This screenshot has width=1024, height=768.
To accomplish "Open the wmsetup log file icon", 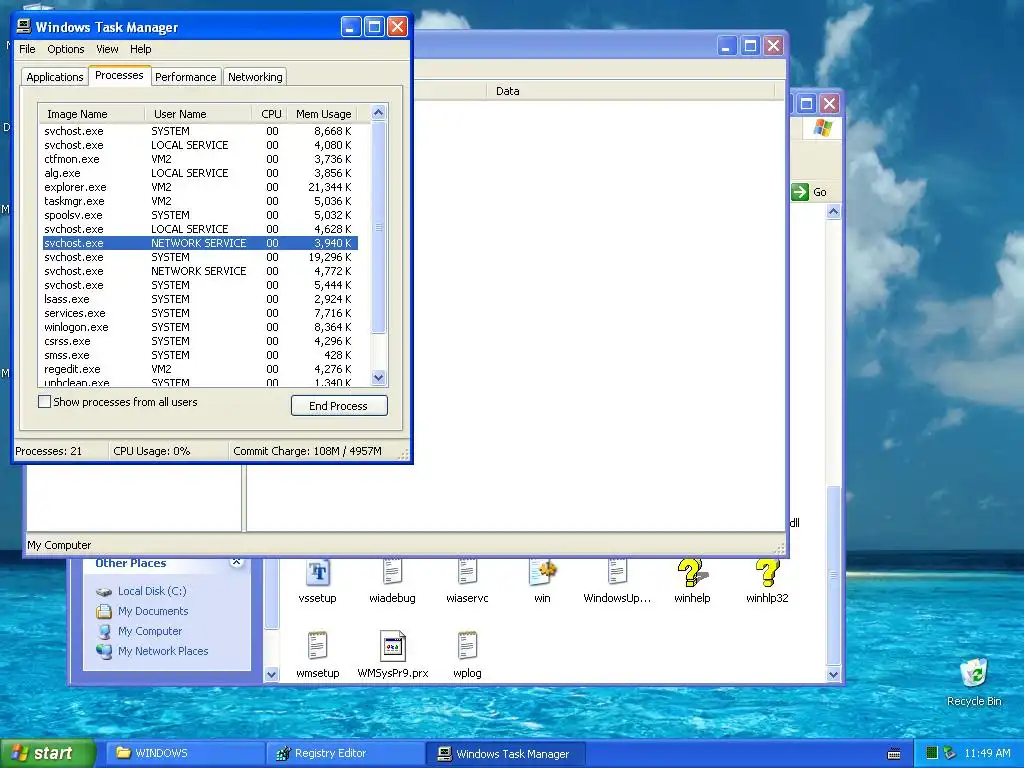I will tap(317, 646).
